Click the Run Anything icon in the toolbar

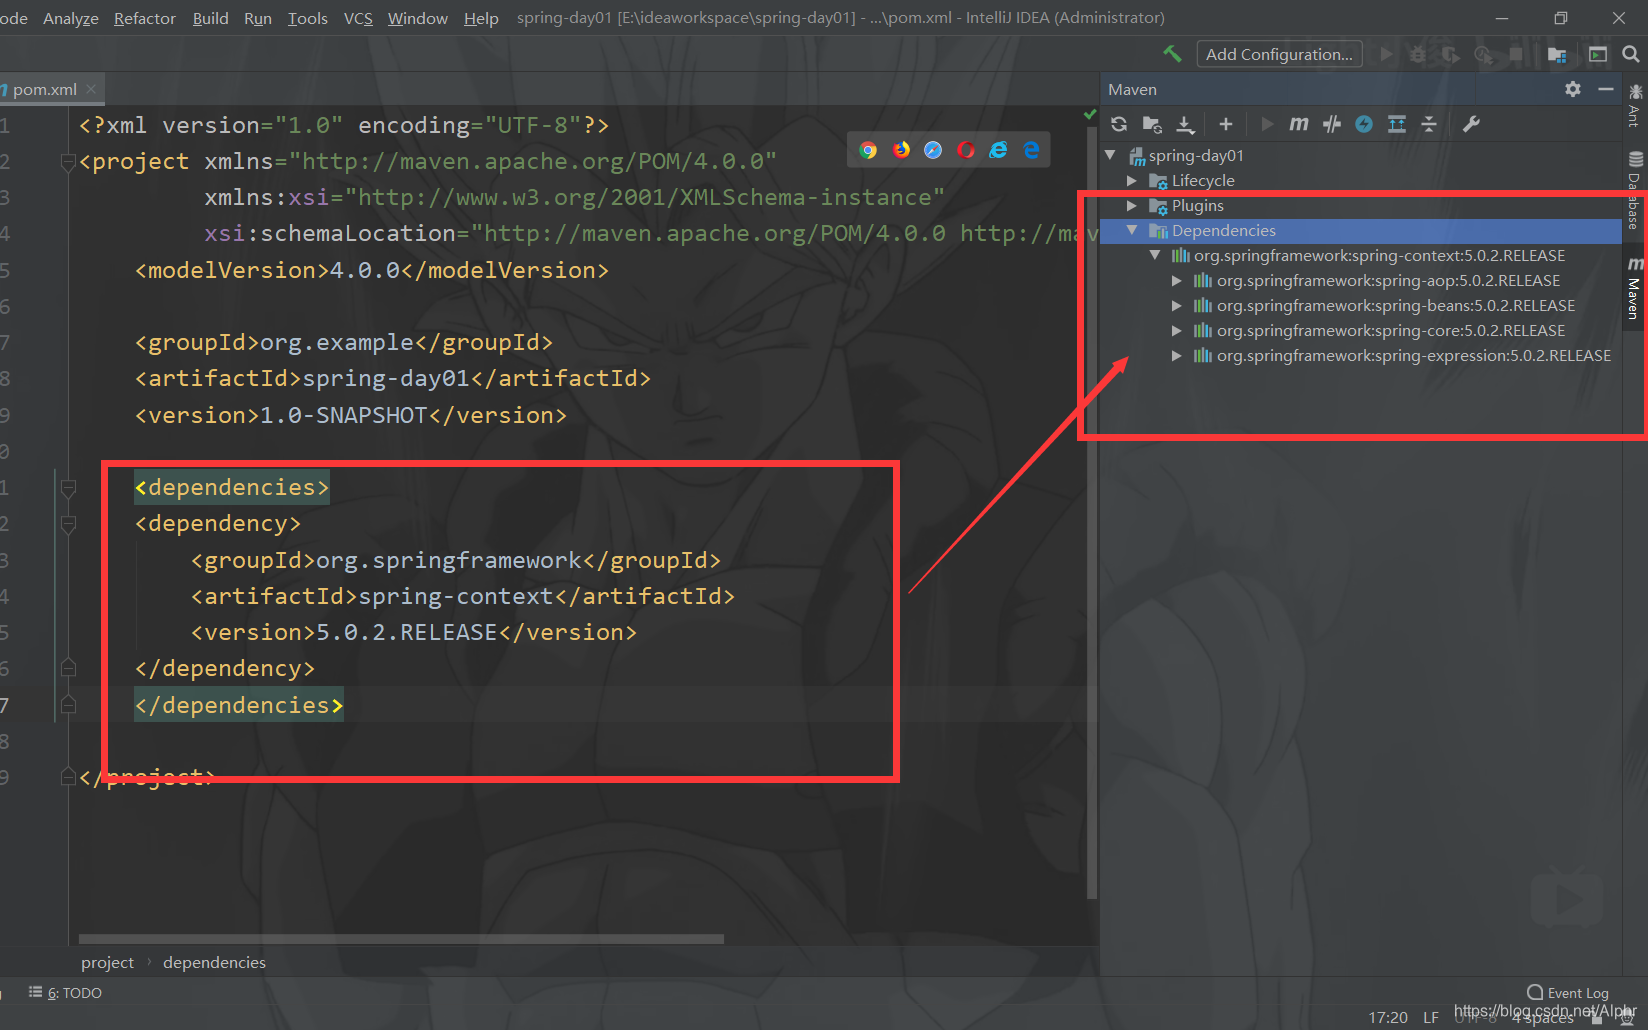click(1598, 54)
